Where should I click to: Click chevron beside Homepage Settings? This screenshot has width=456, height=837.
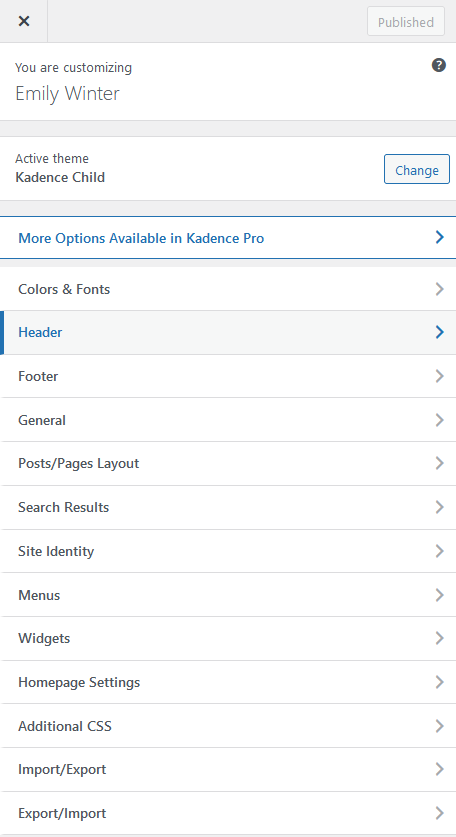[x=439, y=682]
